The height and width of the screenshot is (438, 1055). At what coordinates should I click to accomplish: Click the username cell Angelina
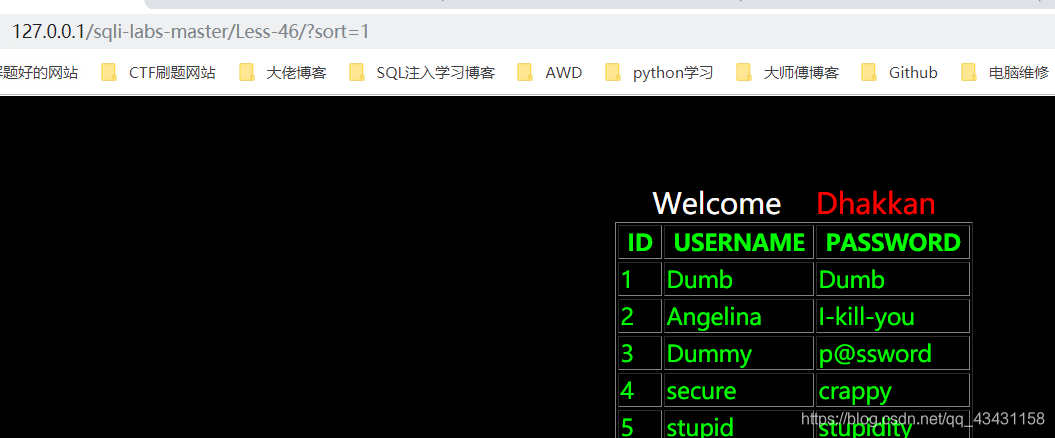(739, 316)
